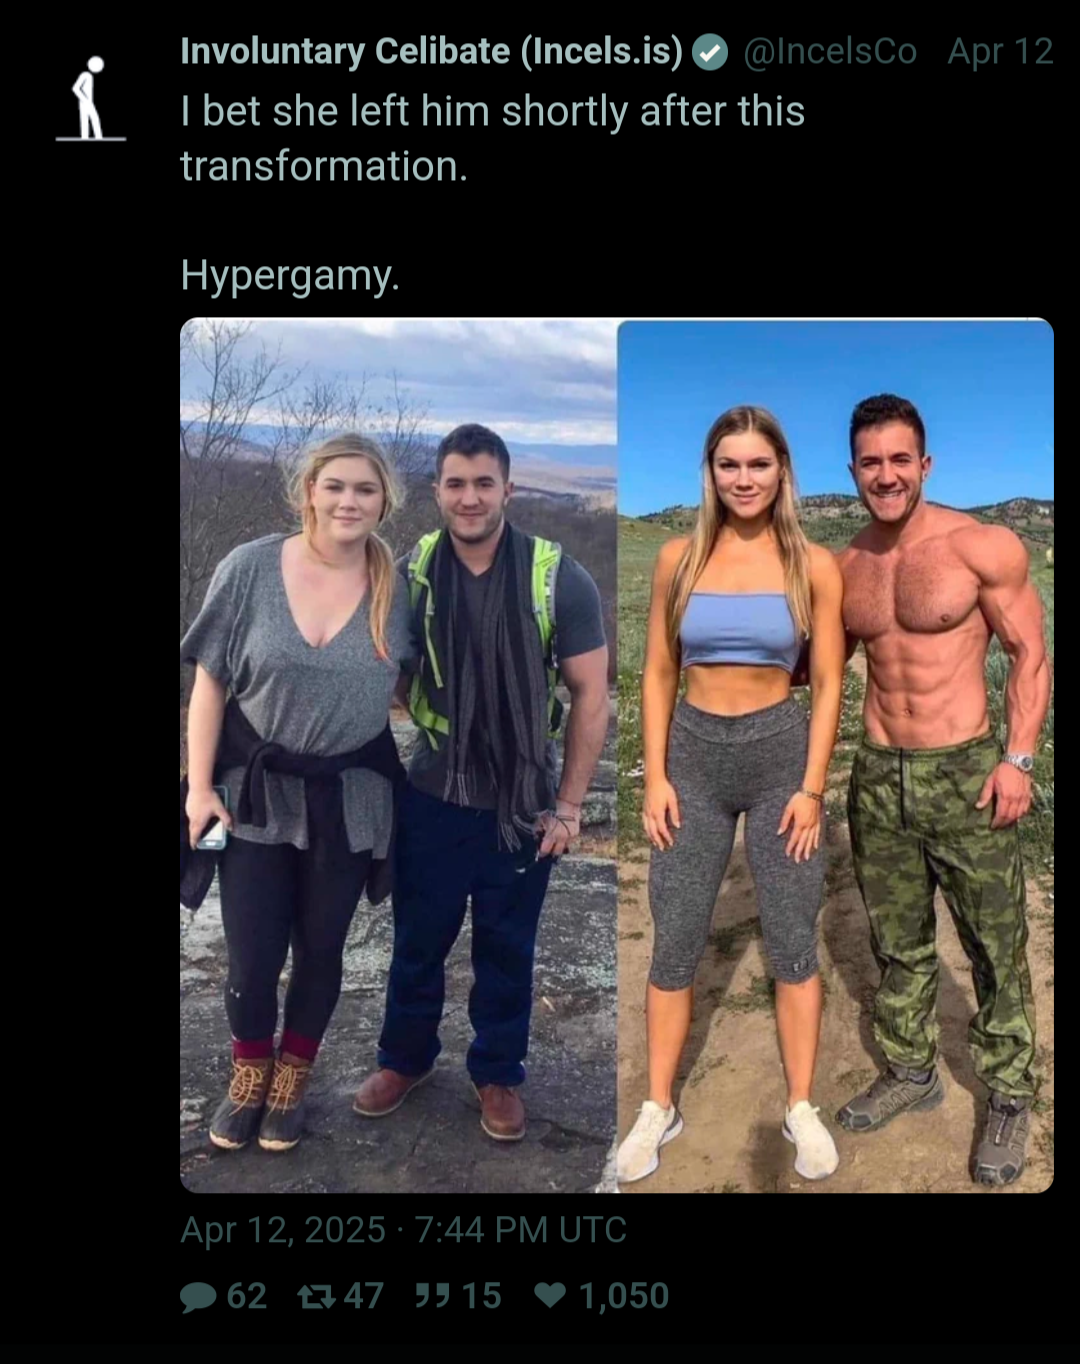The width and height of the screenshot is (1080, 1364).
Task: Click the tweet text about transformation
Action: pos(492,138)
